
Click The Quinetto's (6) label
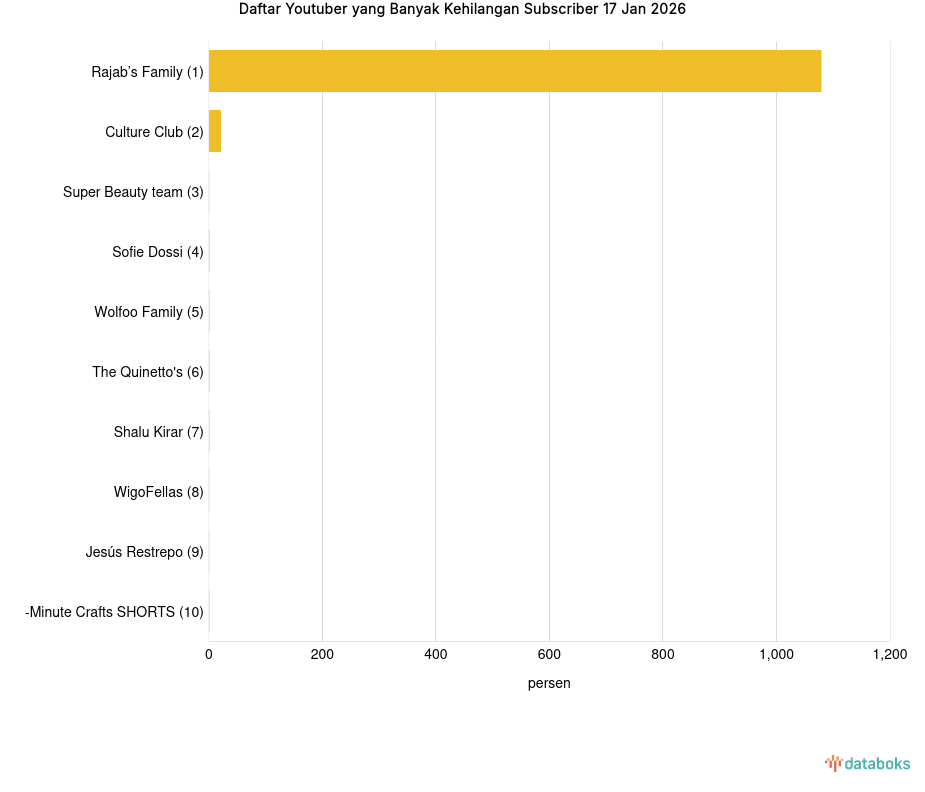(148, 372)
